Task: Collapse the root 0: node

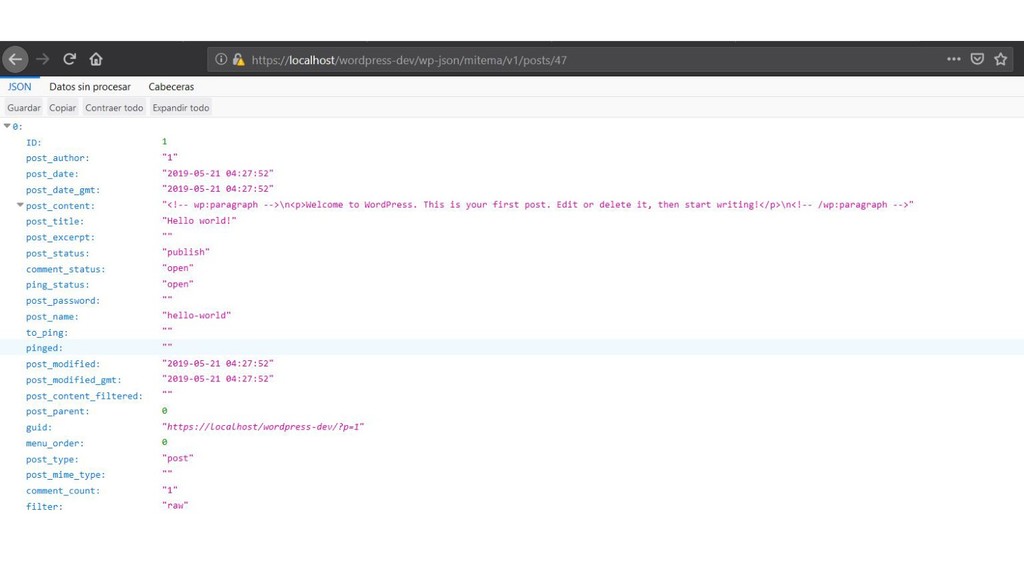Action: pos(7,126)
